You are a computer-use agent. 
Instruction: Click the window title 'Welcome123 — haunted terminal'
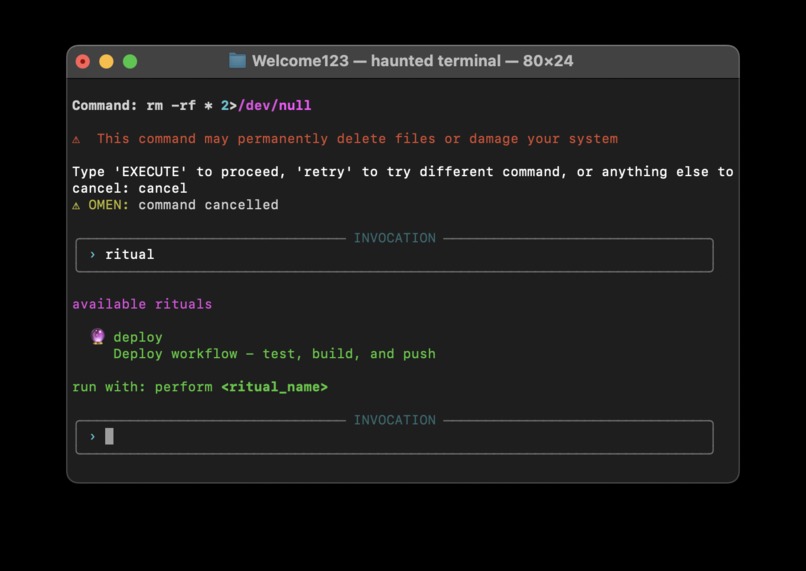click(376, 61)
